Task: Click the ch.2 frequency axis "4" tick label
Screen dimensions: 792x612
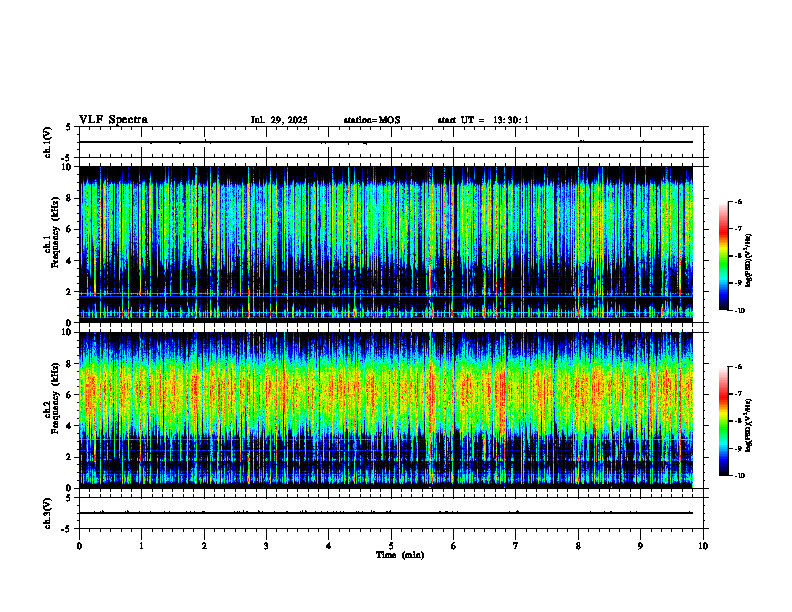Action: coord(70,427)
